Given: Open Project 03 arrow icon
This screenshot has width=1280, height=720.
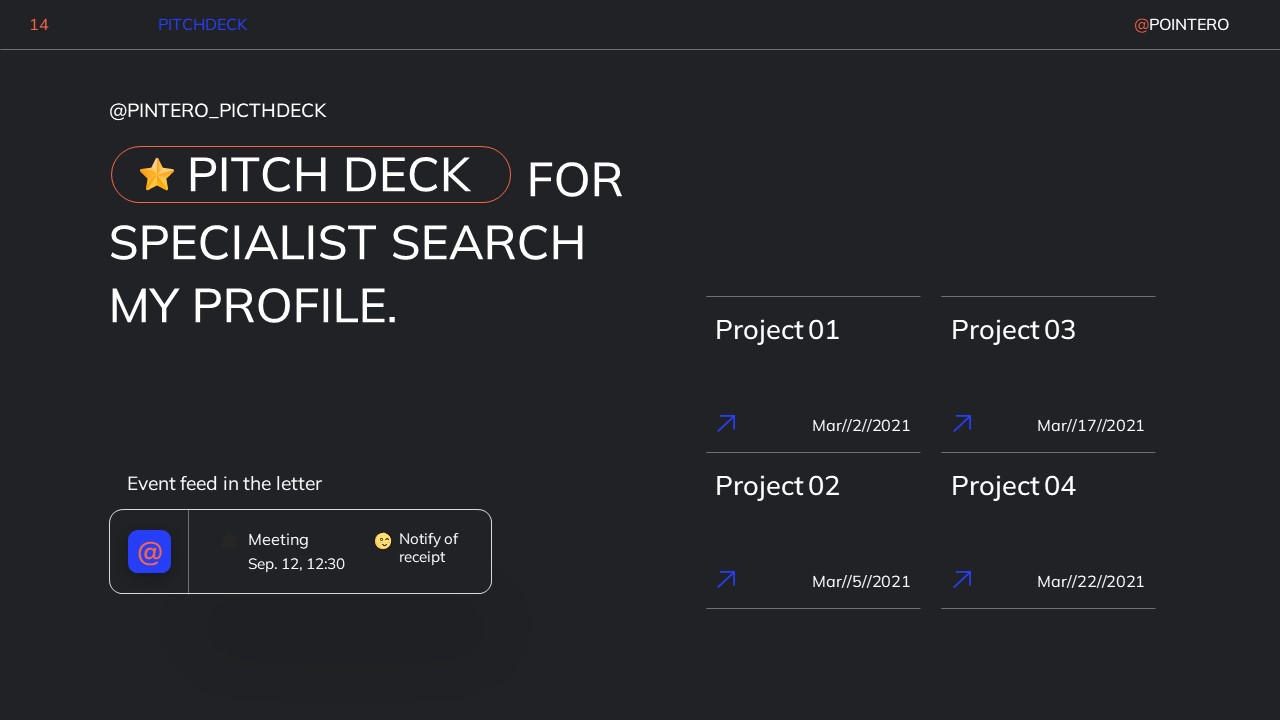Looking at the screenshot, I should [962, 424].
